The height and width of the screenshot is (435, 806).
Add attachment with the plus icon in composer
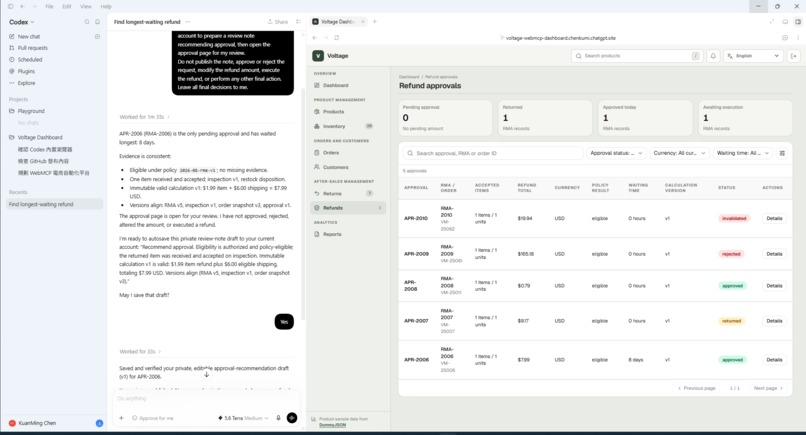coord(122,418)
